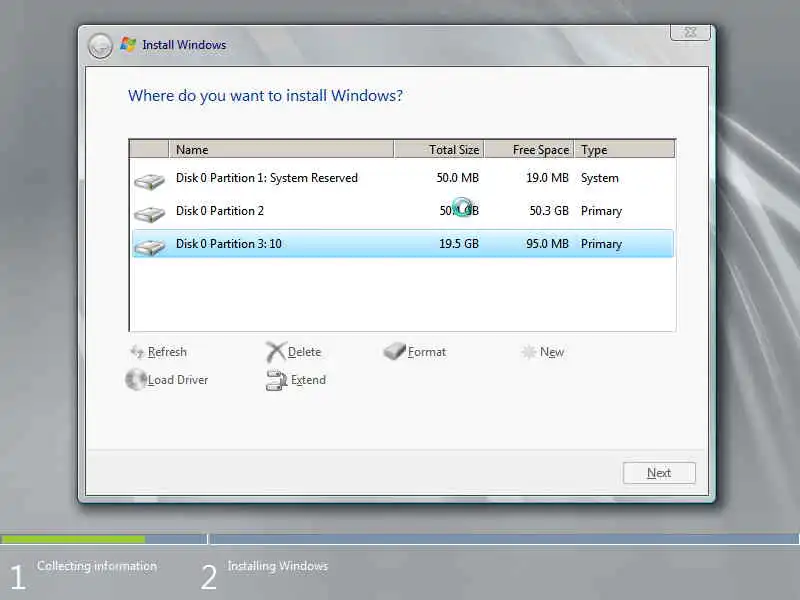This screenshot has width=800, height=600.
Task: Select Disk 0 Partition 2 row
Action: (x=403, y=211)
